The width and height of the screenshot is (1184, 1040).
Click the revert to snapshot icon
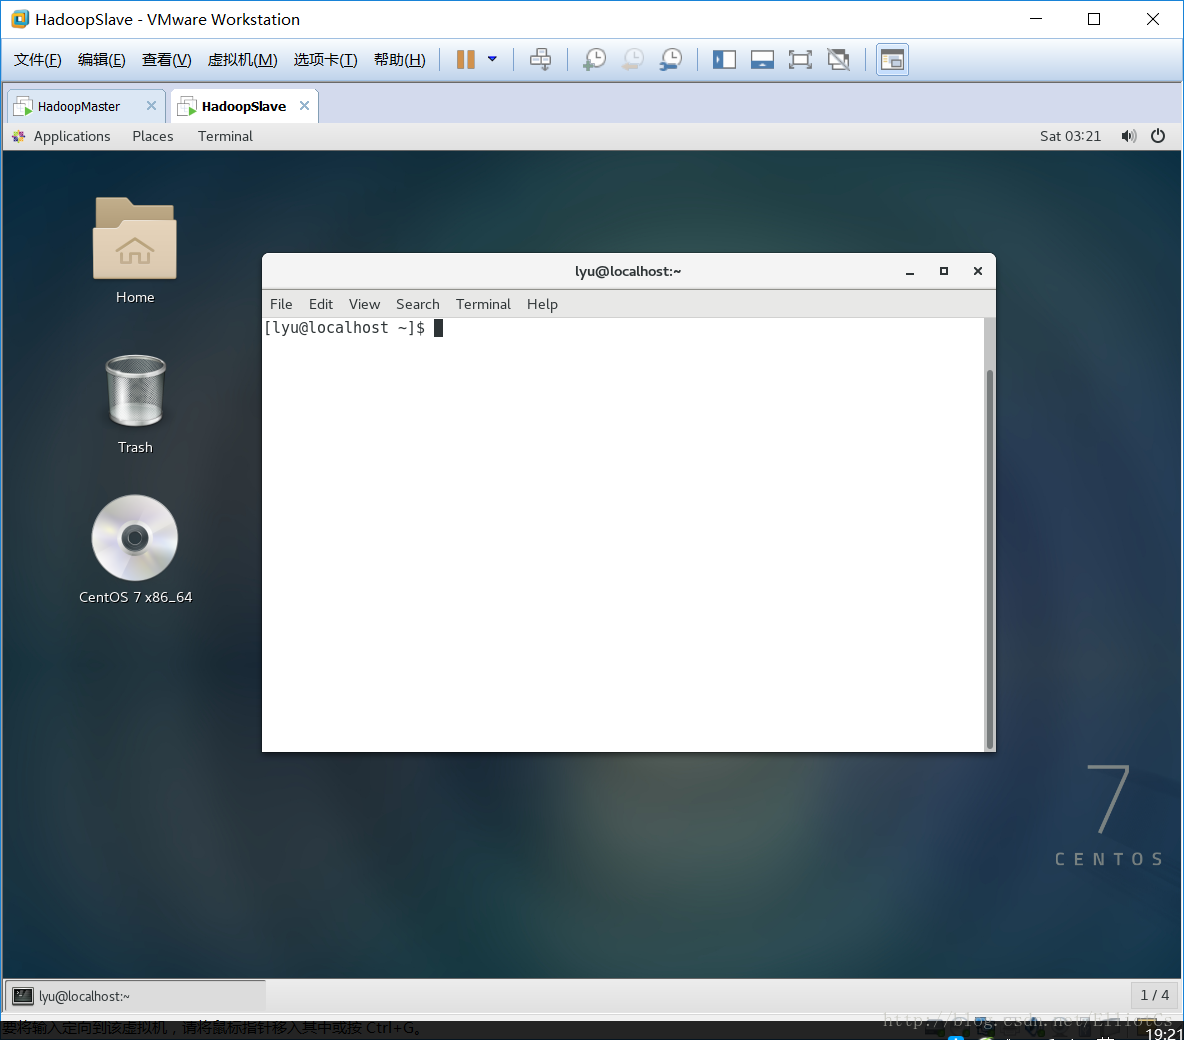(633, 60)
